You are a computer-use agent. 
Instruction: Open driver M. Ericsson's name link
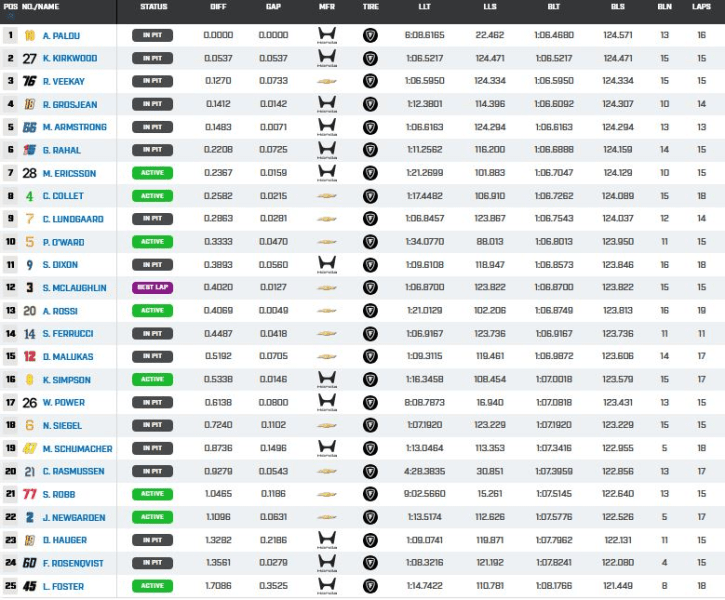coord(69,173)
